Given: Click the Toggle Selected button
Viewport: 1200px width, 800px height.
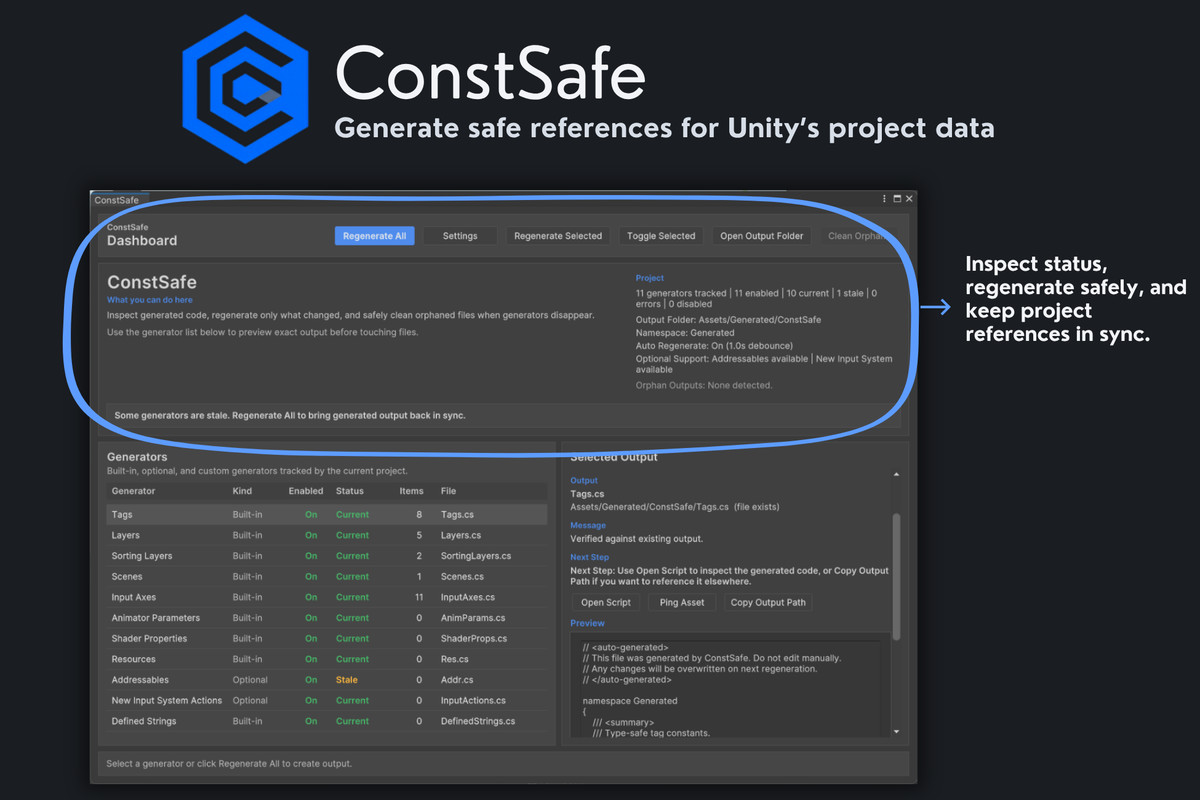Looking at the screenshot, I should (x=661, y=236).
